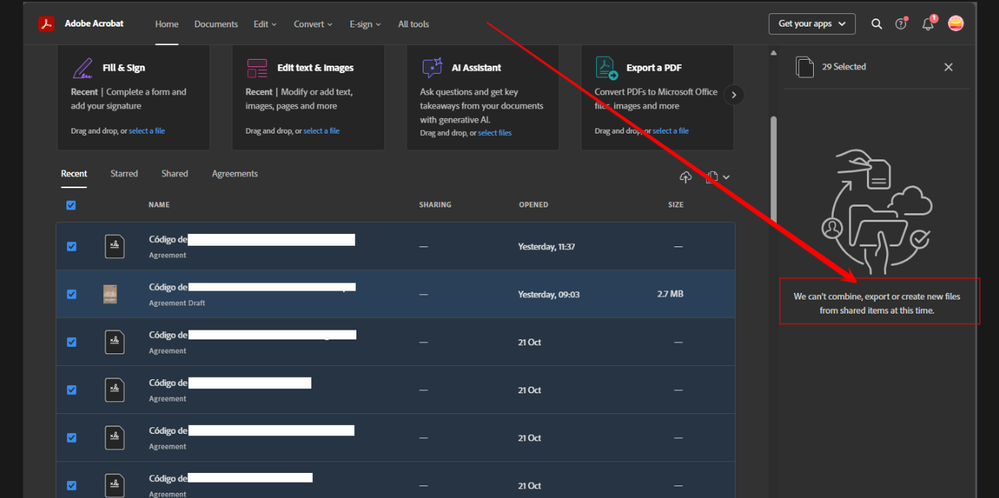Click the Export a PDF icon
This screenshot has height=498, width=999.
pos(607,67)
